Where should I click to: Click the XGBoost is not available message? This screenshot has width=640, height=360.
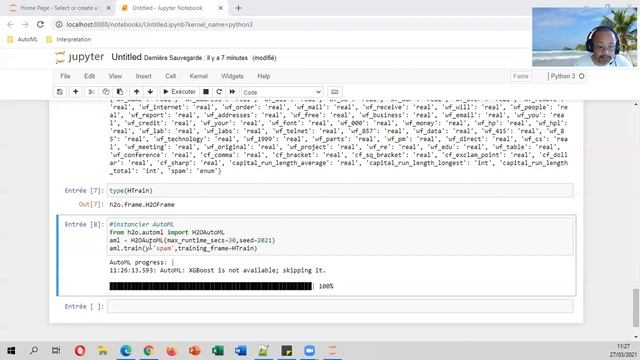218,270
